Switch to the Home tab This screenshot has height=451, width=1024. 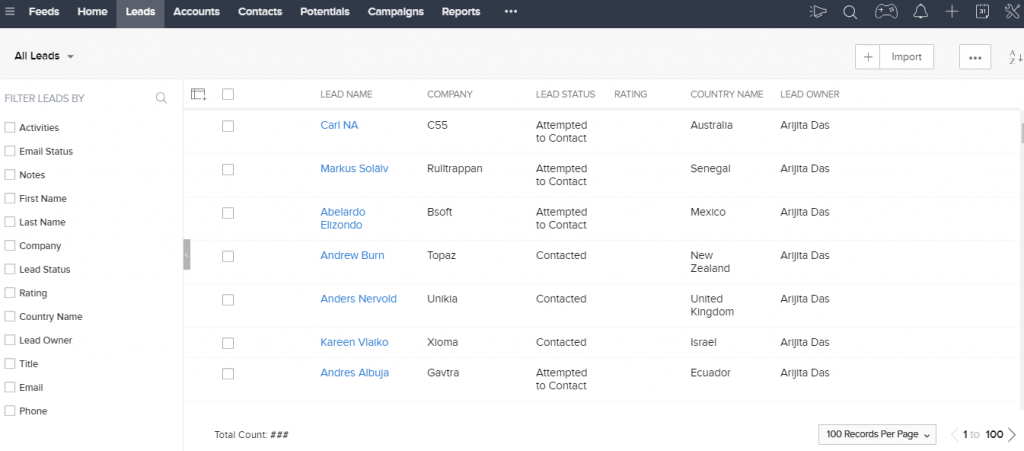coord(93,12)
